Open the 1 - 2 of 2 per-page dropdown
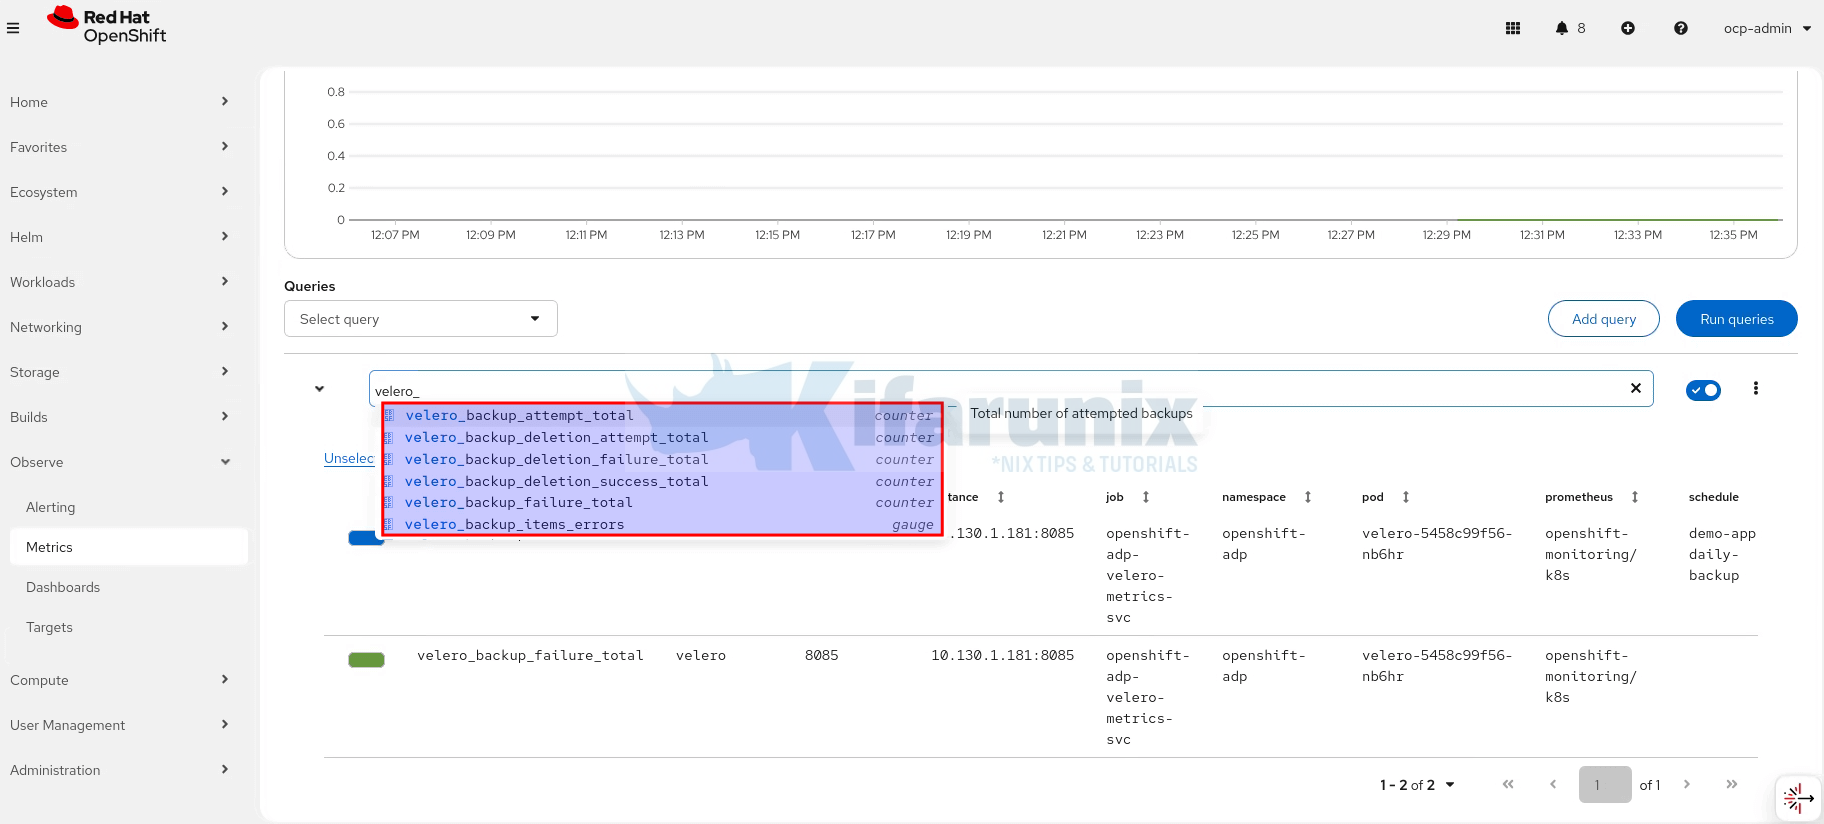The height and width of the screenshot is (824, 1824). 1417,785
